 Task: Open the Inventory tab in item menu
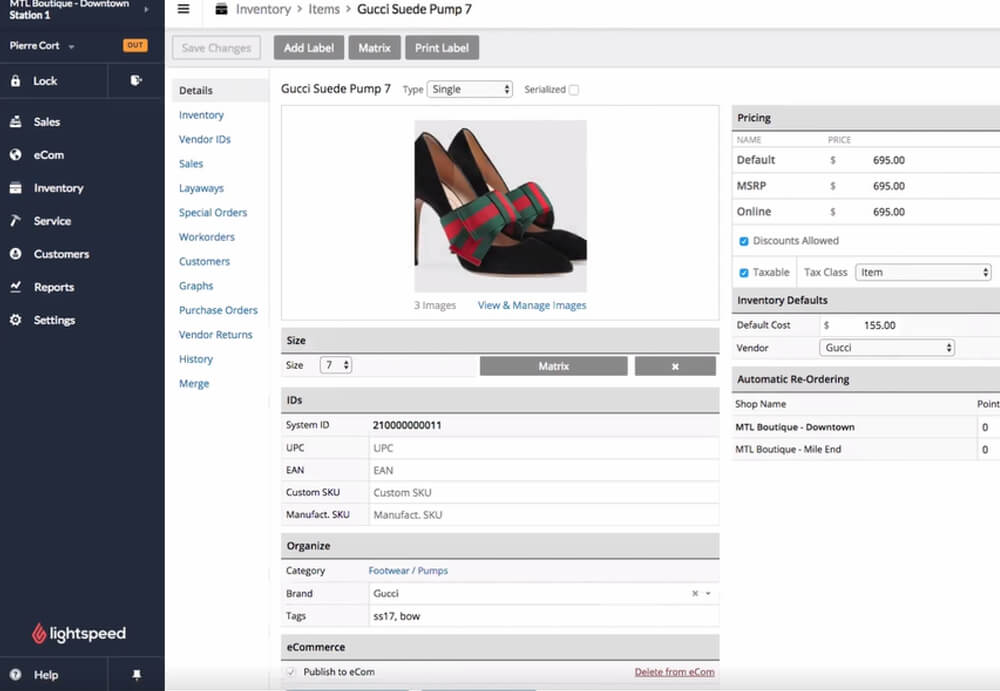201,115
